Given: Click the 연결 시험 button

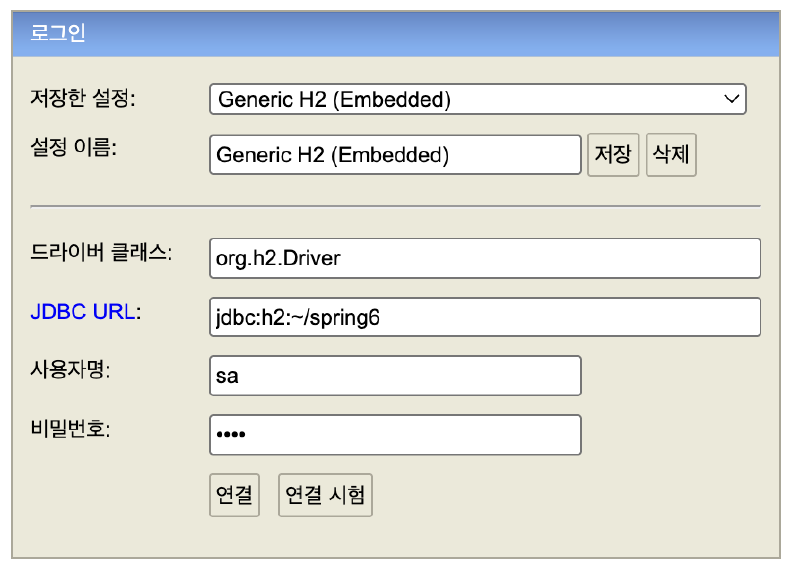Looking at the screenshot, I should click(325, 495).
